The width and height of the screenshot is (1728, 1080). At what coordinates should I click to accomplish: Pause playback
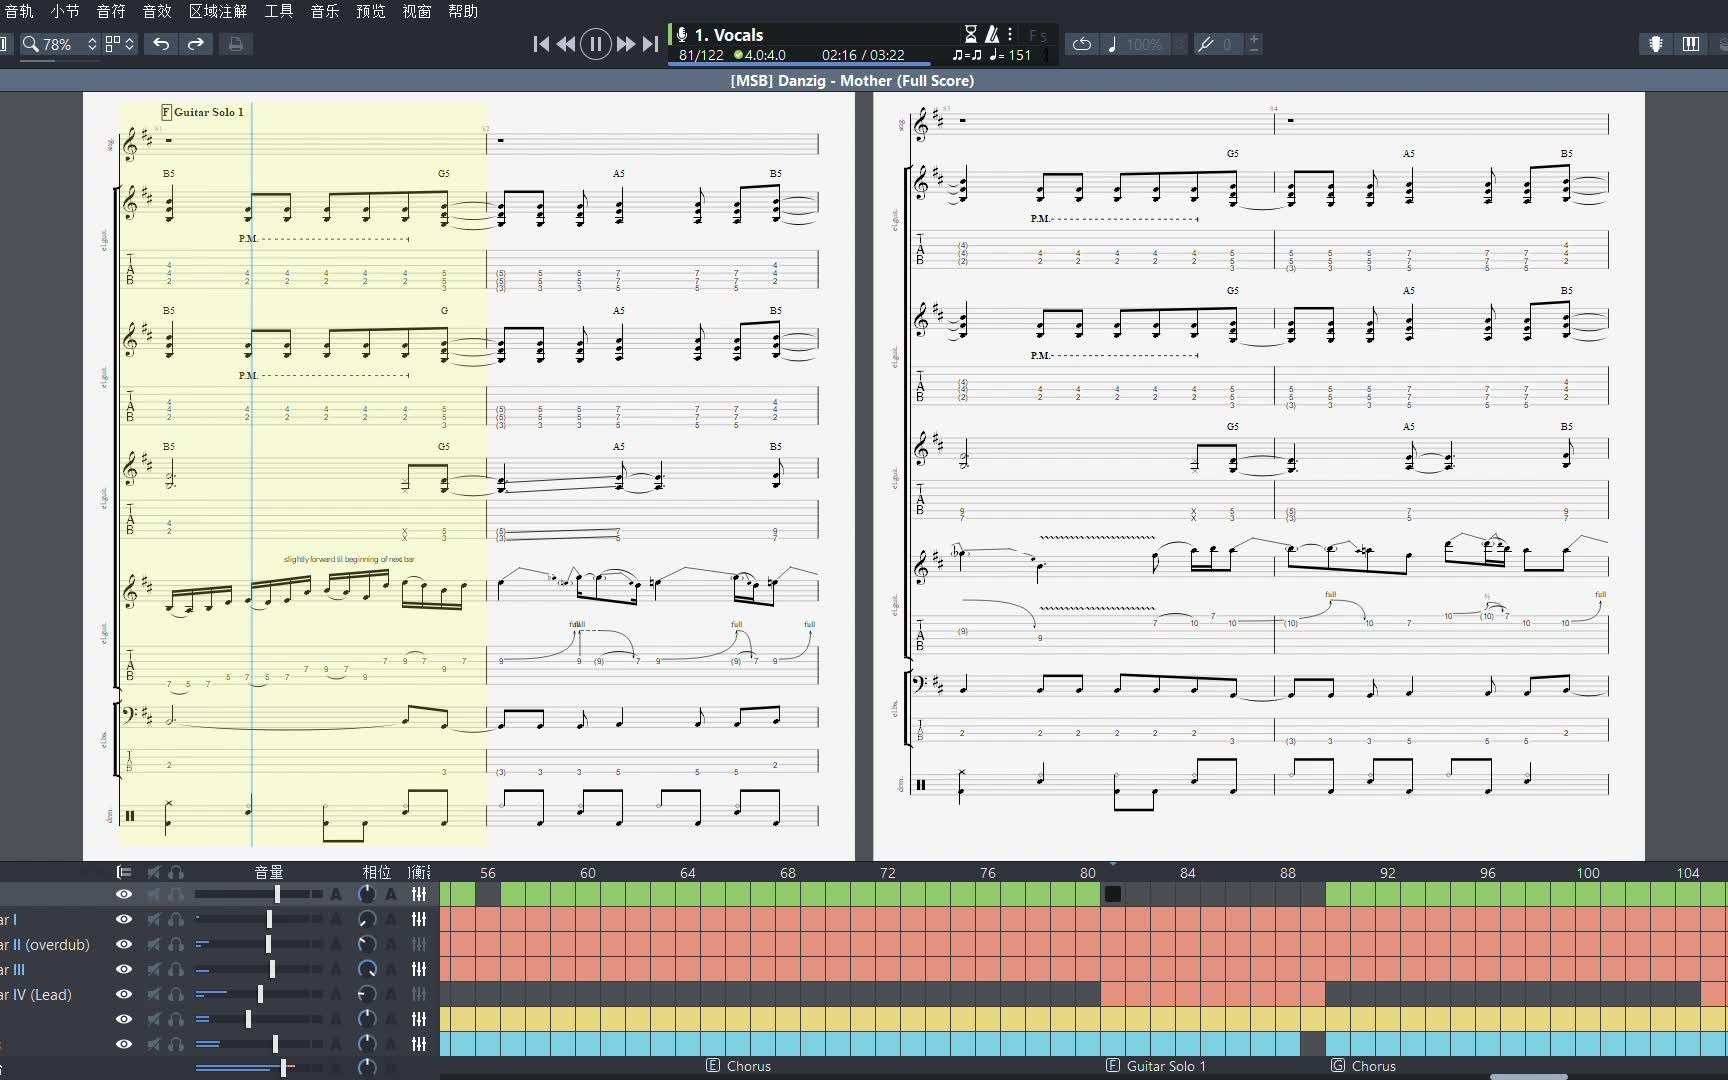[596, 44]
